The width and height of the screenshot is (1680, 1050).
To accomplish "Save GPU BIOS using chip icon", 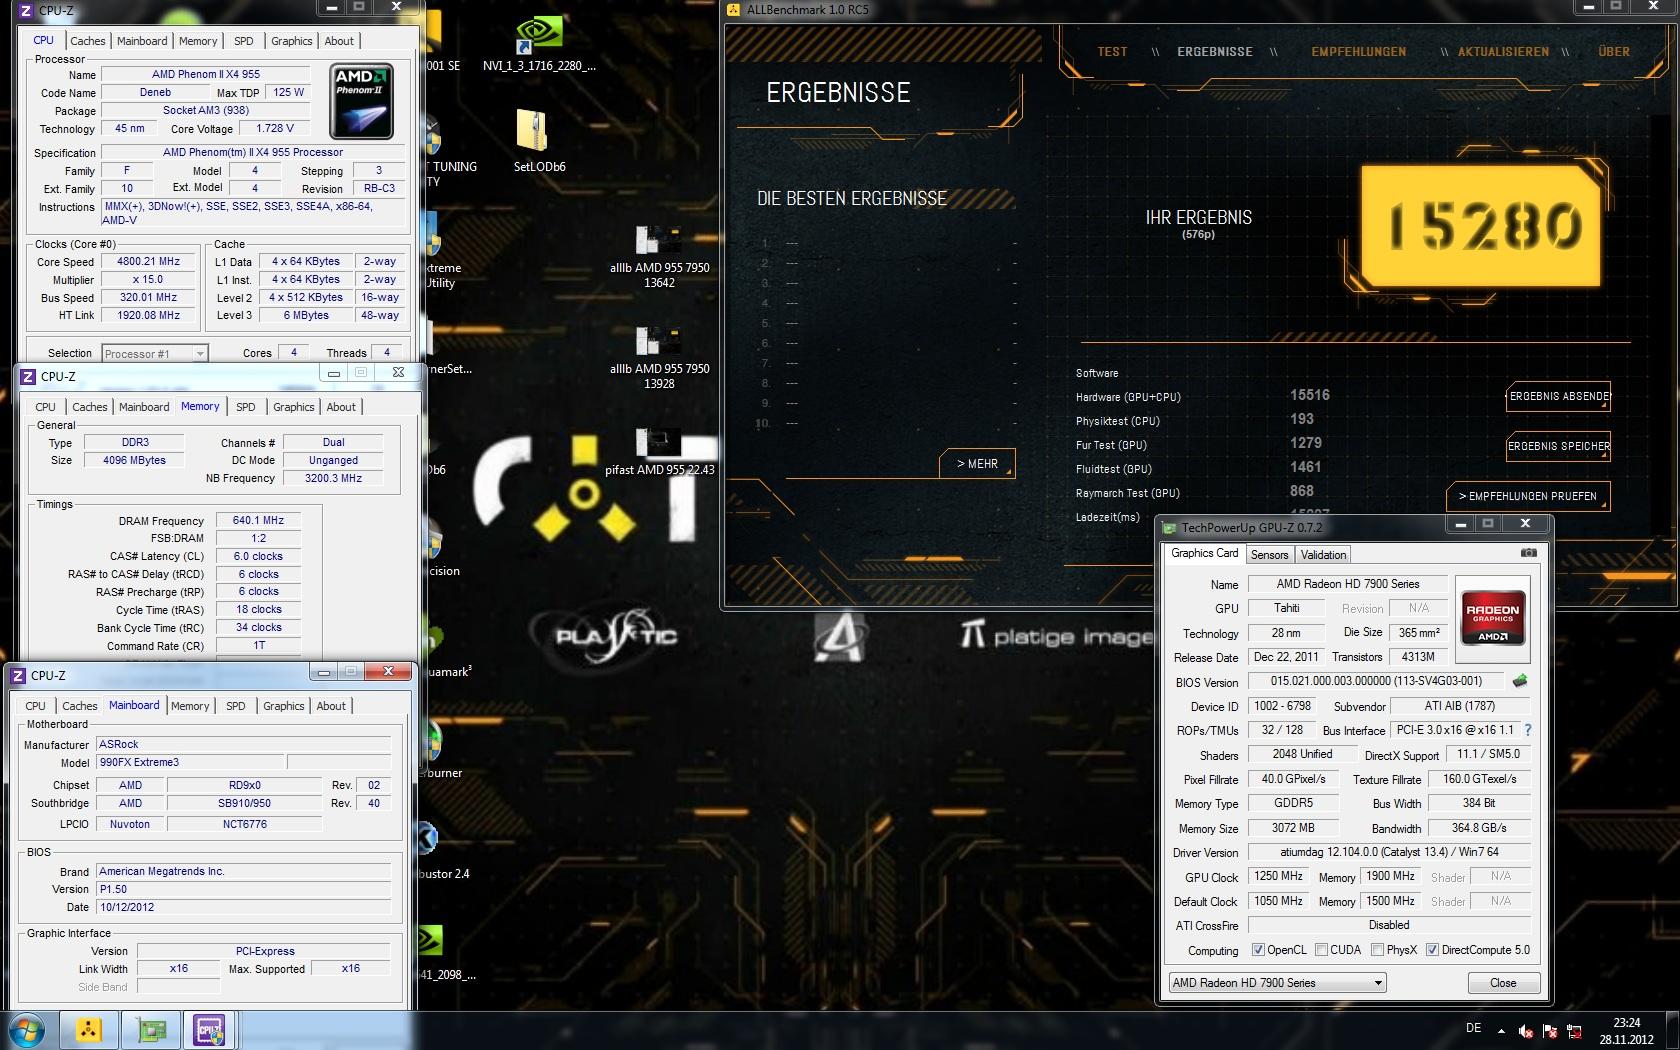I will pos(1520,681).
